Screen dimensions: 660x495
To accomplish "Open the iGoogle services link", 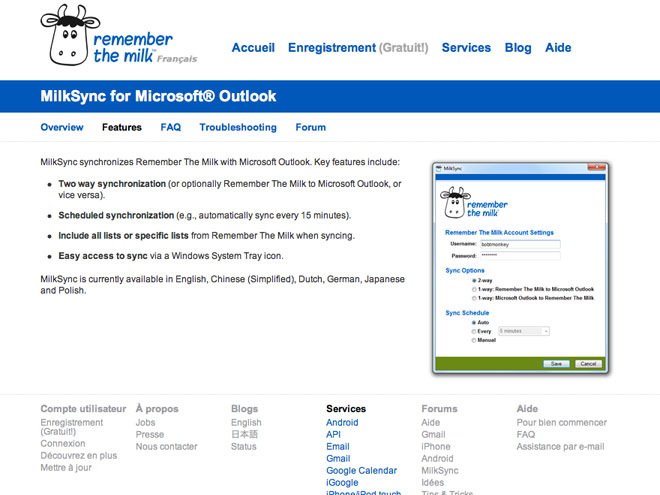I will [342, 483].
